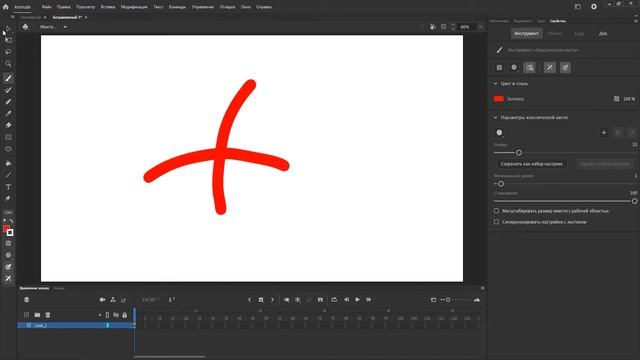Step forward one frame
This screenshot has height=360, width=640.
[x=369, y=300]
